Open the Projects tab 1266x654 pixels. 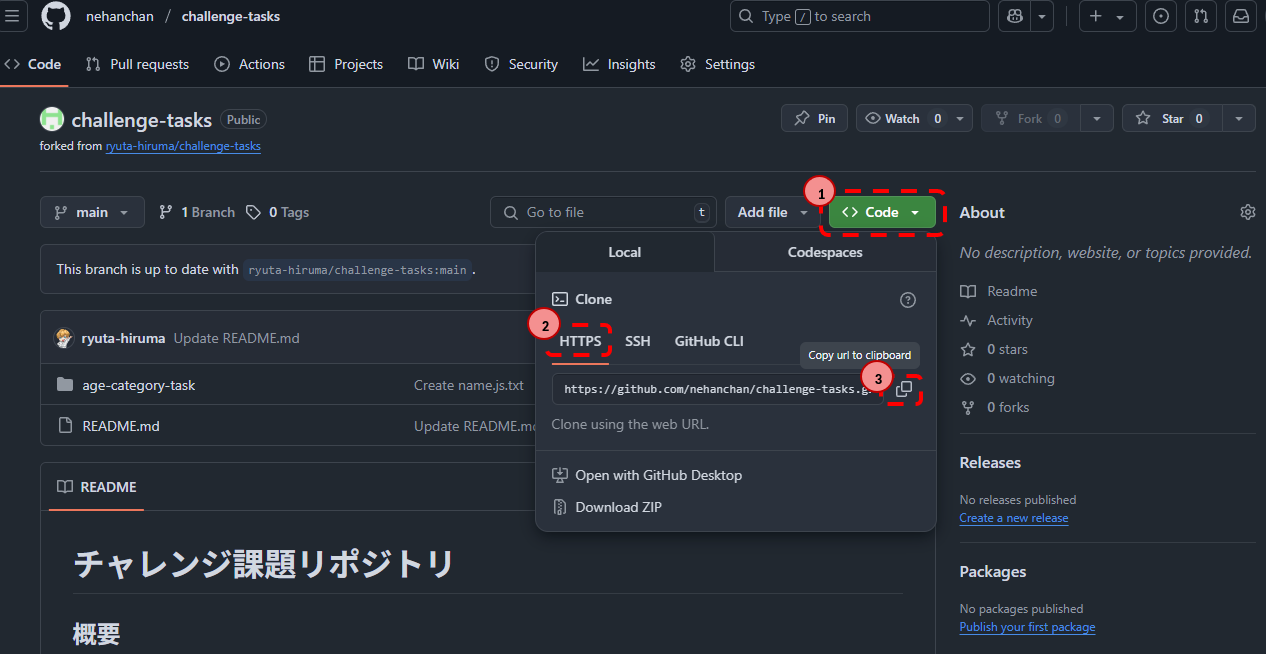[346, 64]
